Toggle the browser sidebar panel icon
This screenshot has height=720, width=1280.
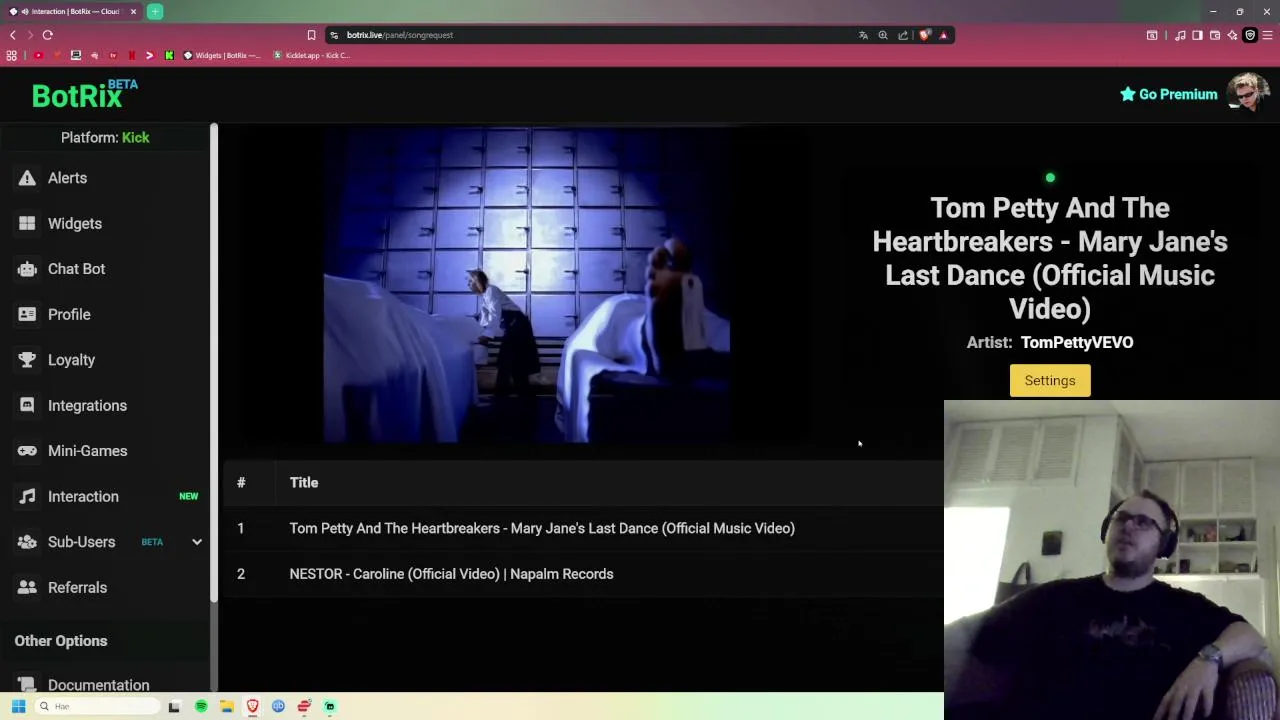1197,35
